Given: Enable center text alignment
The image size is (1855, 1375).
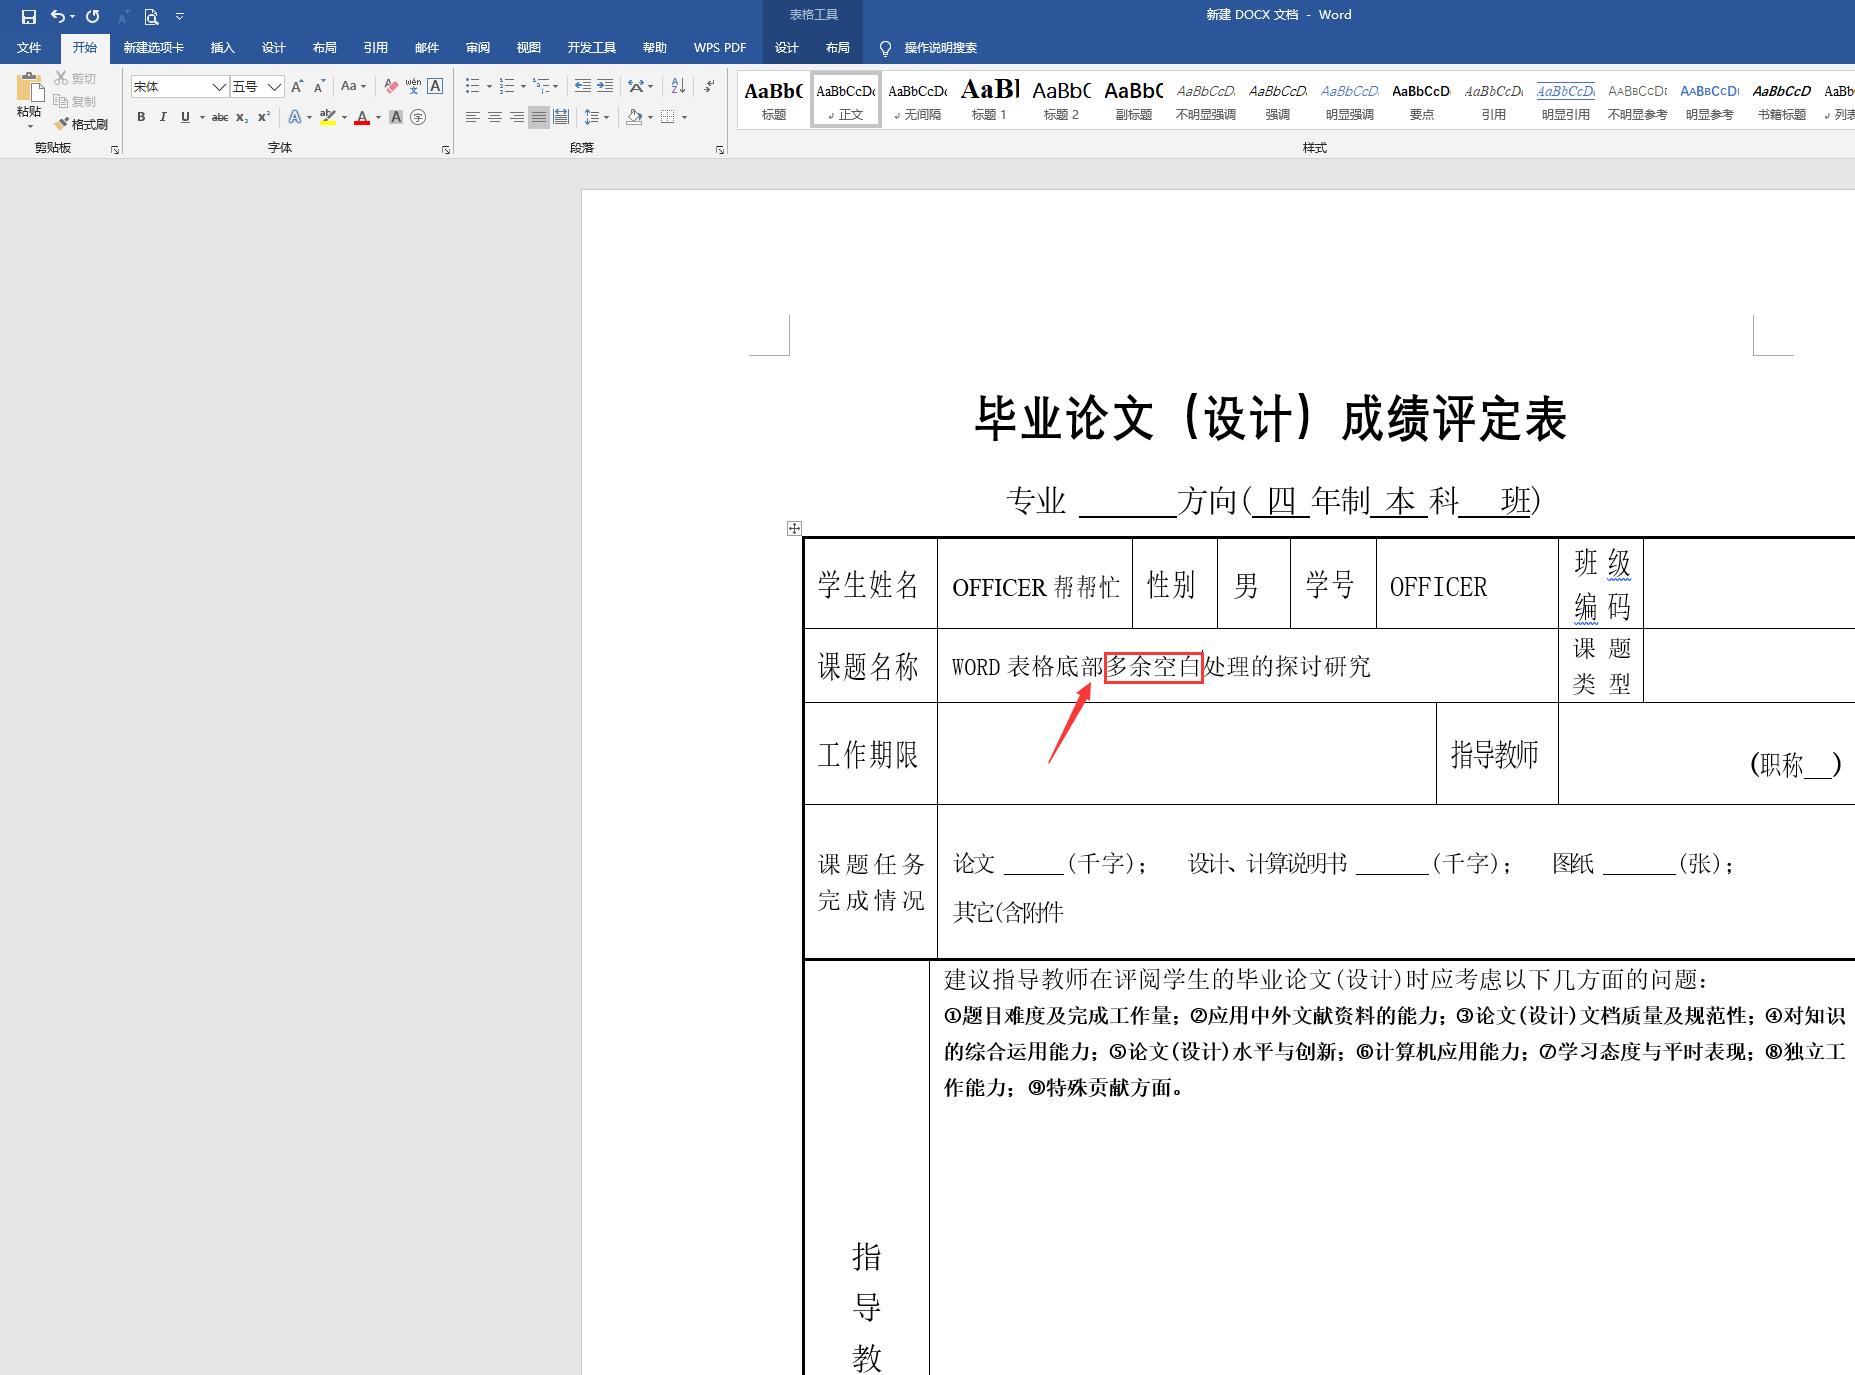Looking at the screenshot, I should 494,117.
